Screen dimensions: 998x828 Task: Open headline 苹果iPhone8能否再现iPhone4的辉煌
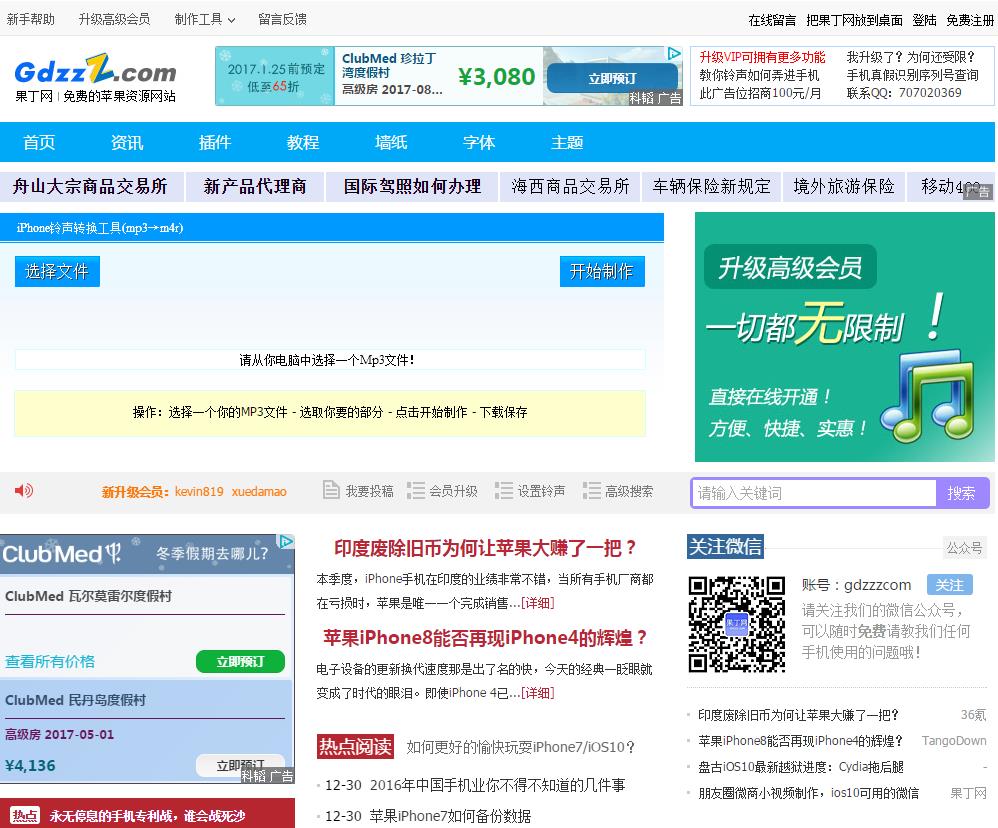(486, 638)
